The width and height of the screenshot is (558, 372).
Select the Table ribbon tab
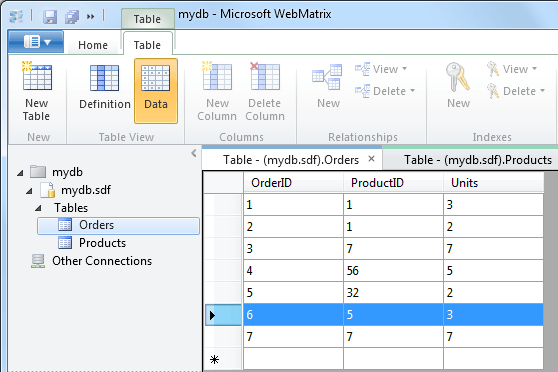click(x=147, y=45)
